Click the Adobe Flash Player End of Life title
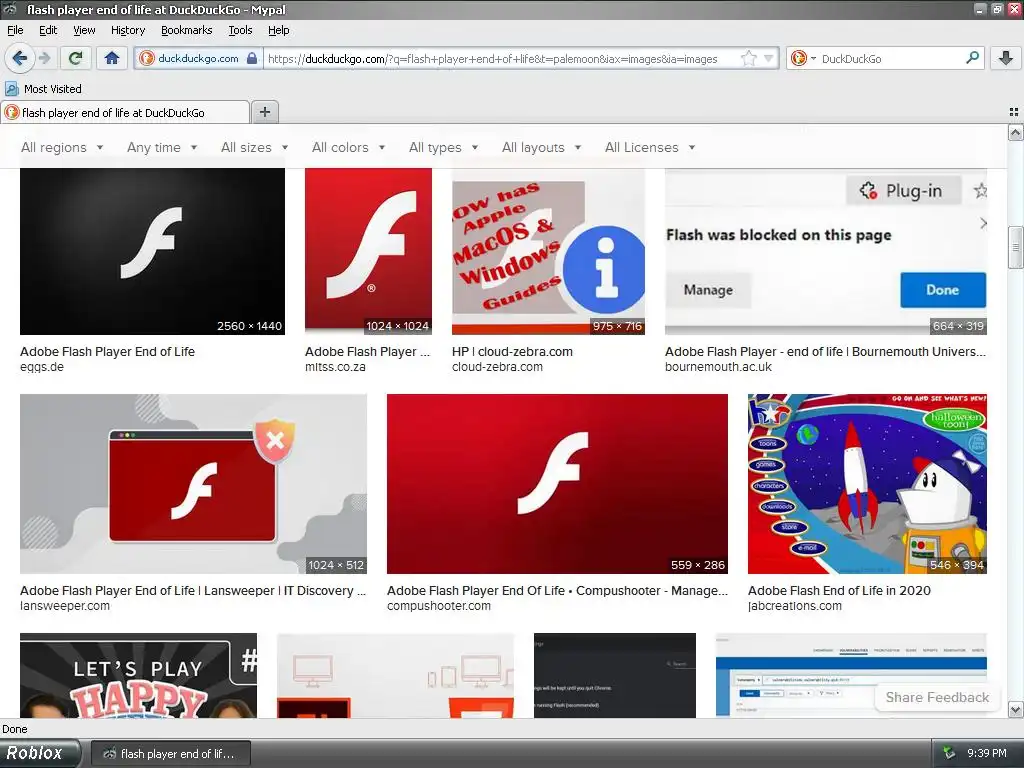 coord(108,351)
